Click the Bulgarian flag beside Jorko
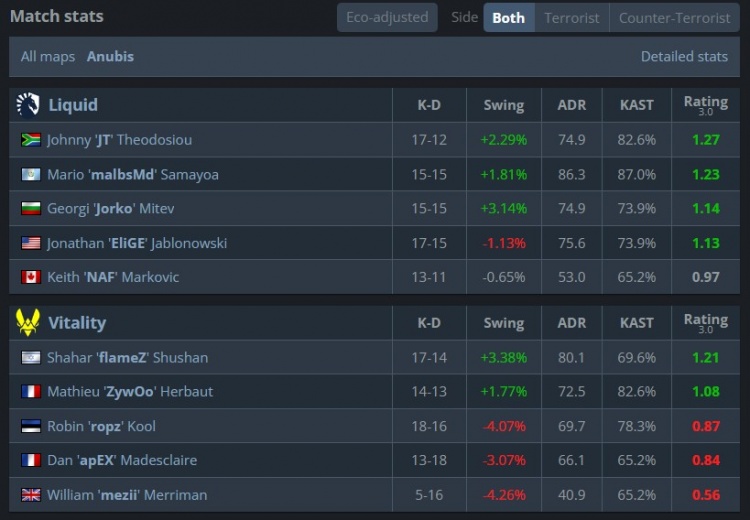The width and height of the screenshot is (750, 520). point(31,209)
